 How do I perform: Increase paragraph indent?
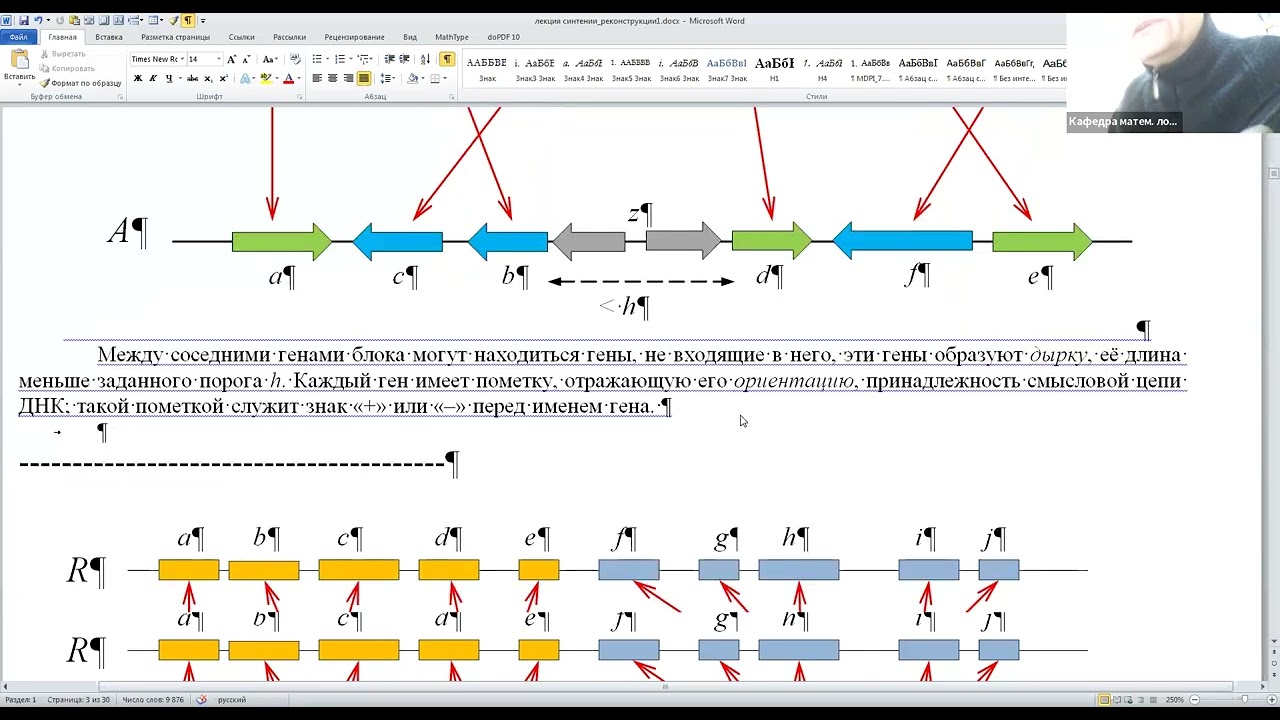pos(405,59)
